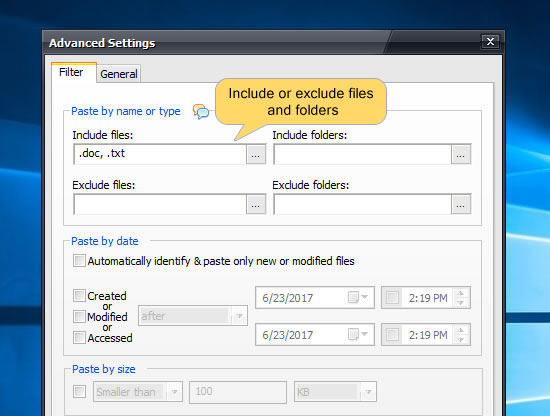
Task: Browse button next to Include folders
Action: point(461,154)
